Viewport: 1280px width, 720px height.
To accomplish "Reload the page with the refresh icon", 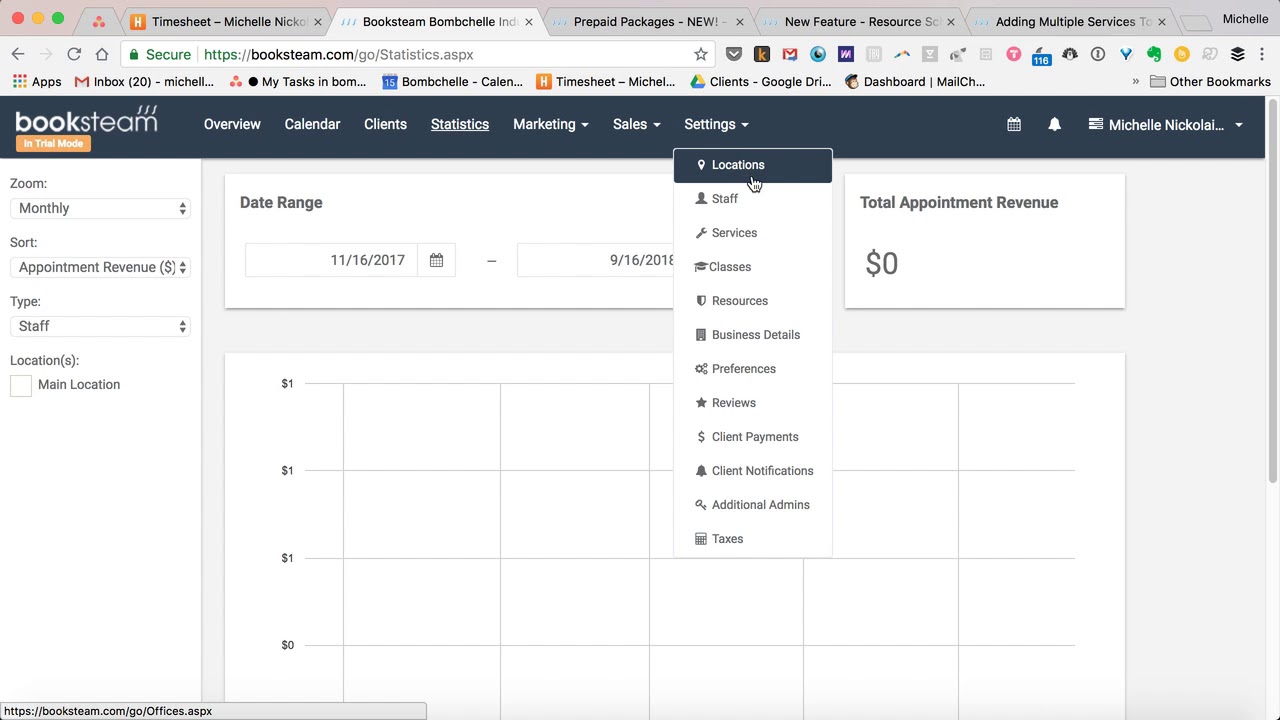I will pos(74,54).
